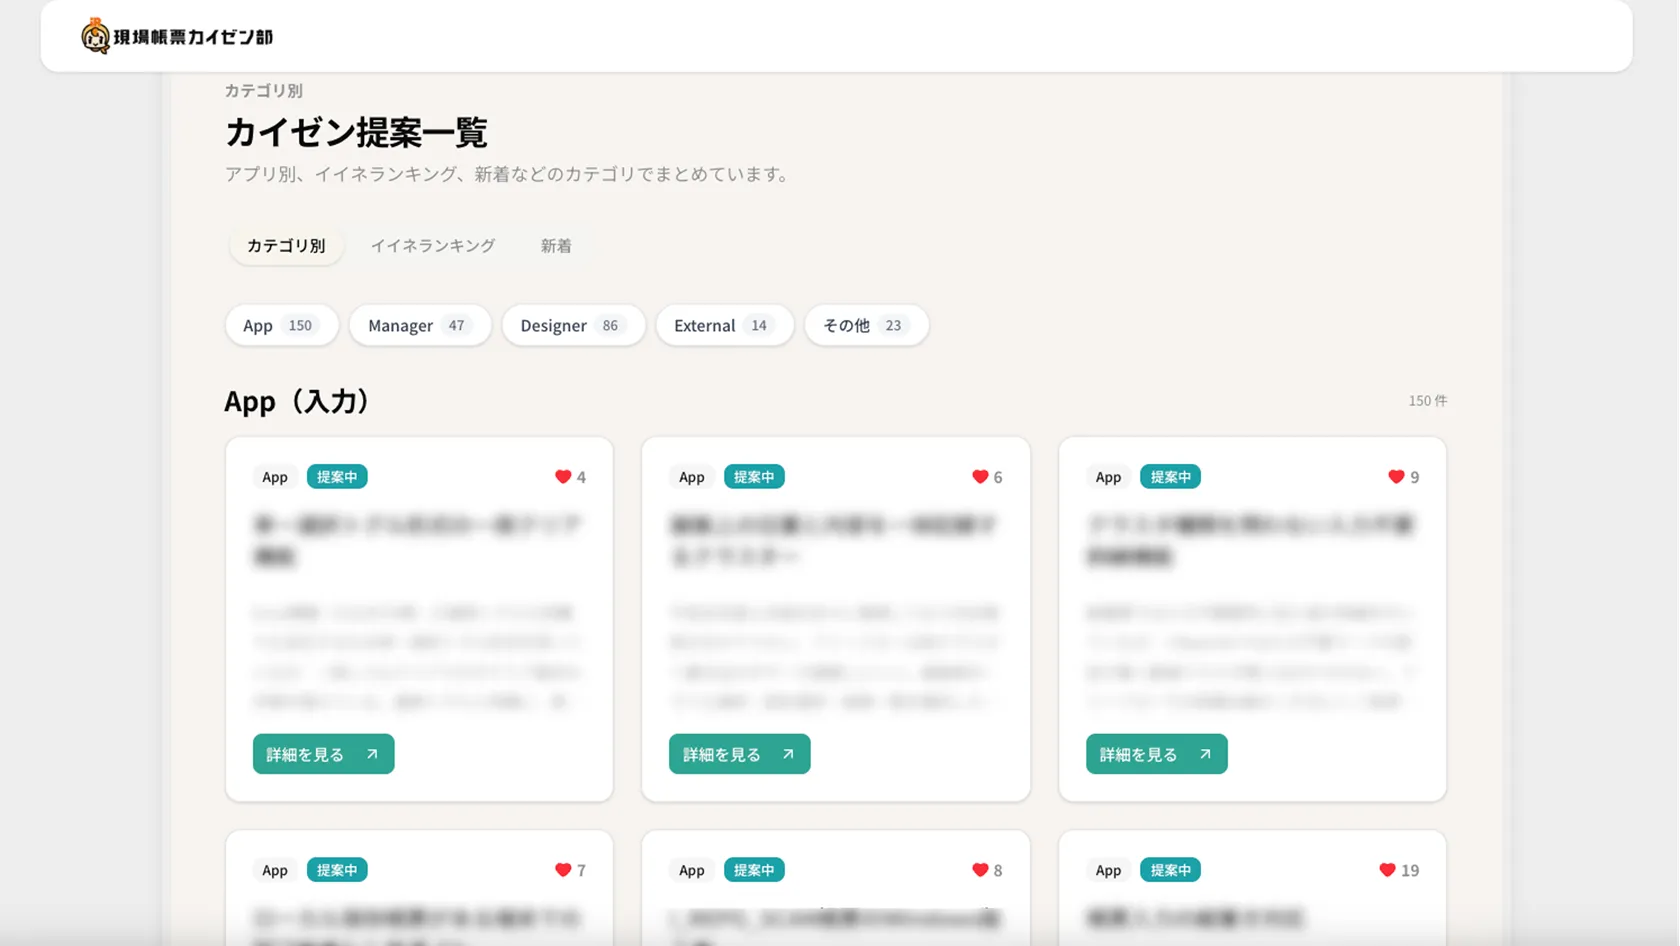The image size is (1680, 946).
Task: Click the heart icon showing 8 likes
Action: click(980, 870)
